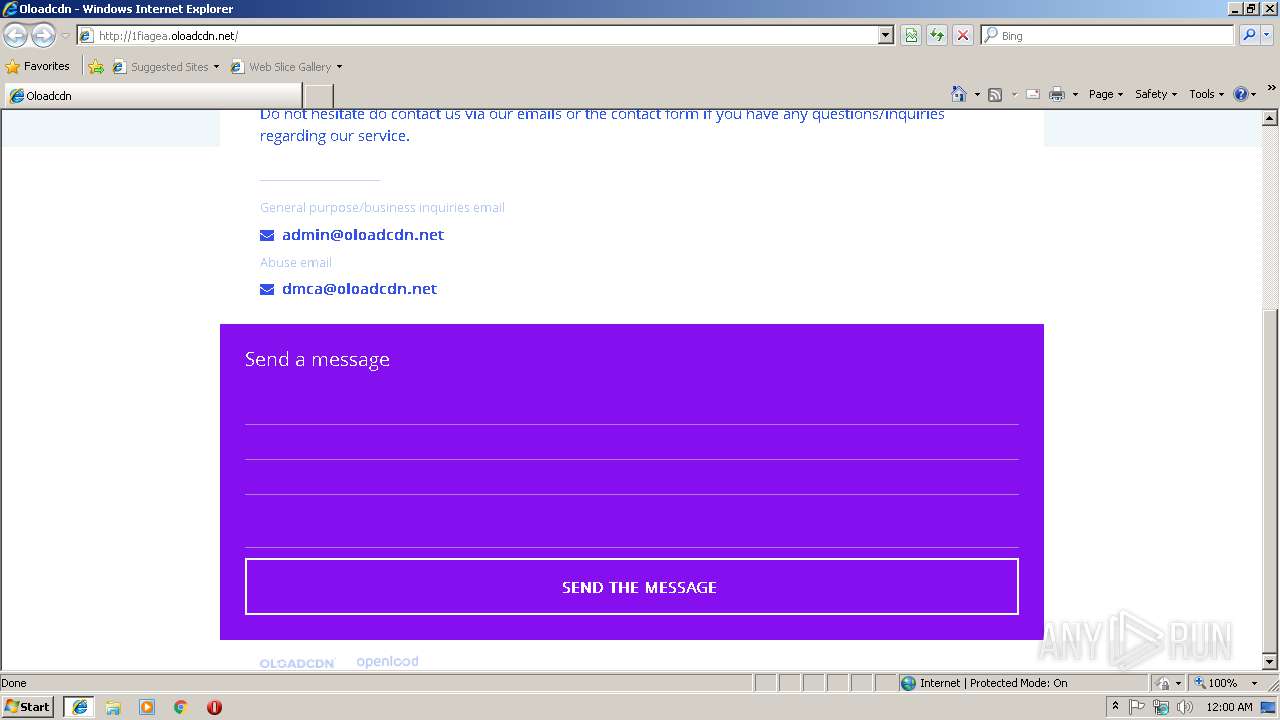Click the Print icon
Screen dimensions: 1280x720
pyautogui.click(x=1057, y=94)
